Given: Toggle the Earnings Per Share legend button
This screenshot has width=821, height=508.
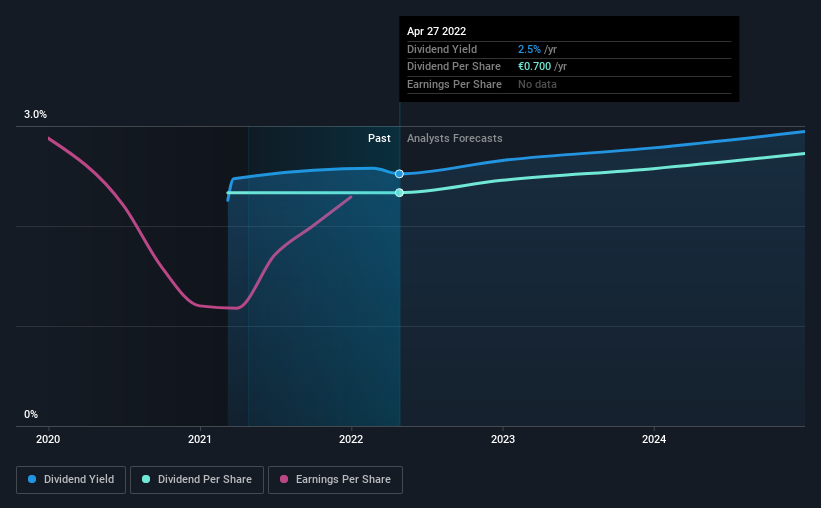Looking at the screenshot, I should 335,480.
